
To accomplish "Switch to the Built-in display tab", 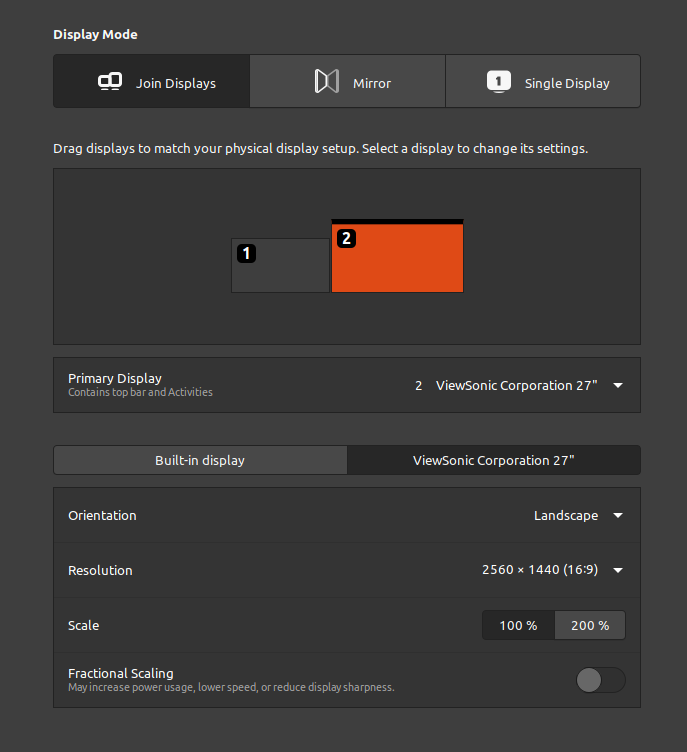I will [x=200, y=460].
